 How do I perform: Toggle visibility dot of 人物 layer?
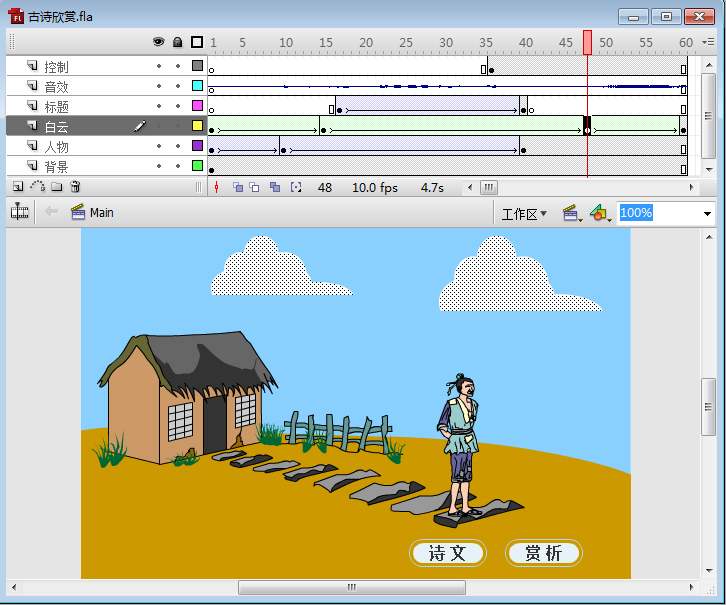point(159,146)
